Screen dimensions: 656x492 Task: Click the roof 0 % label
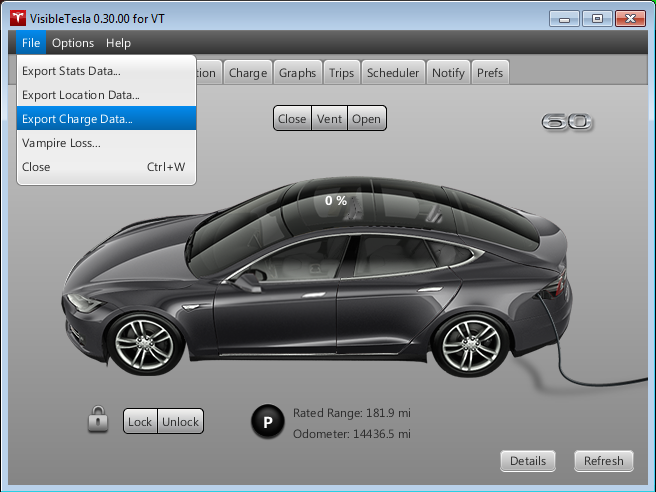336,200
